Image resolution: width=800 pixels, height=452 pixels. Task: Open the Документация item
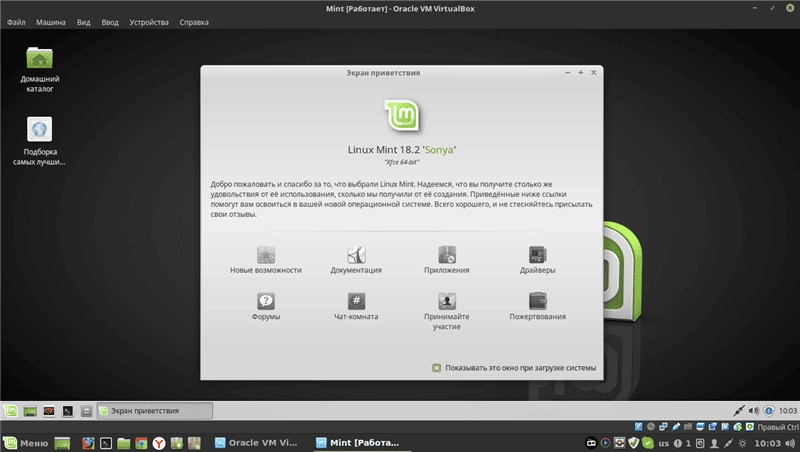tap(356, 260)
